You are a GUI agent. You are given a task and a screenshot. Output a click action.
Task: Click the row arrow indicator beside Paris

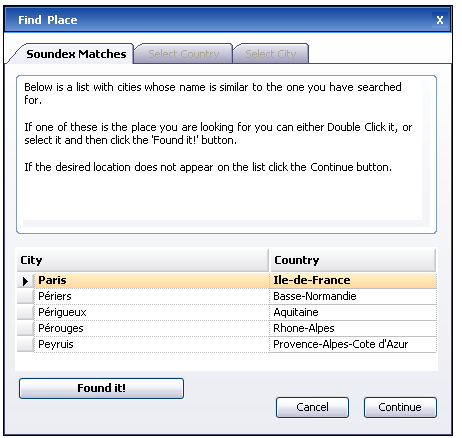26,281
